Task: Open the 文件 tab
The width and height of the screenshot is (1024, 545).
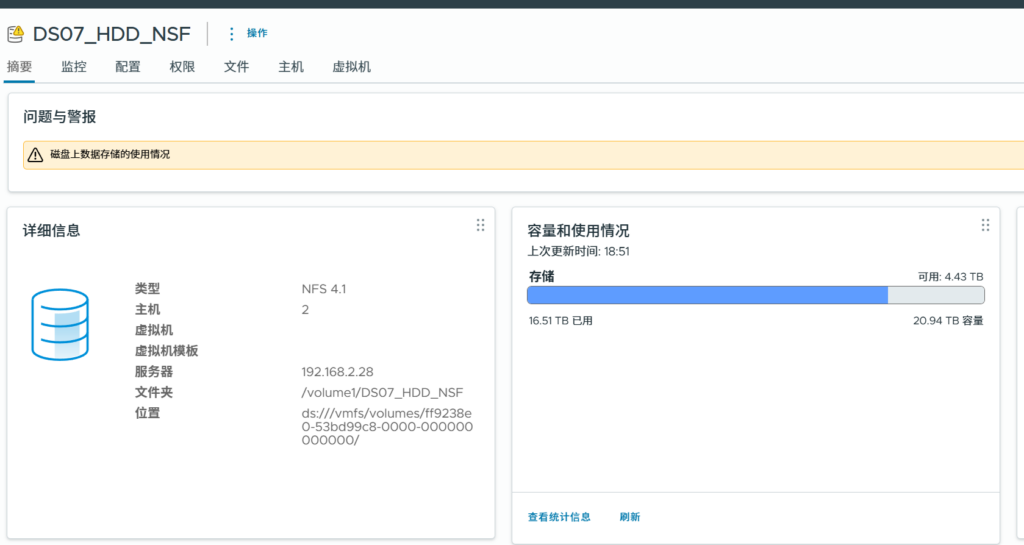Action: pyautogui.click(x=236, y=67)
